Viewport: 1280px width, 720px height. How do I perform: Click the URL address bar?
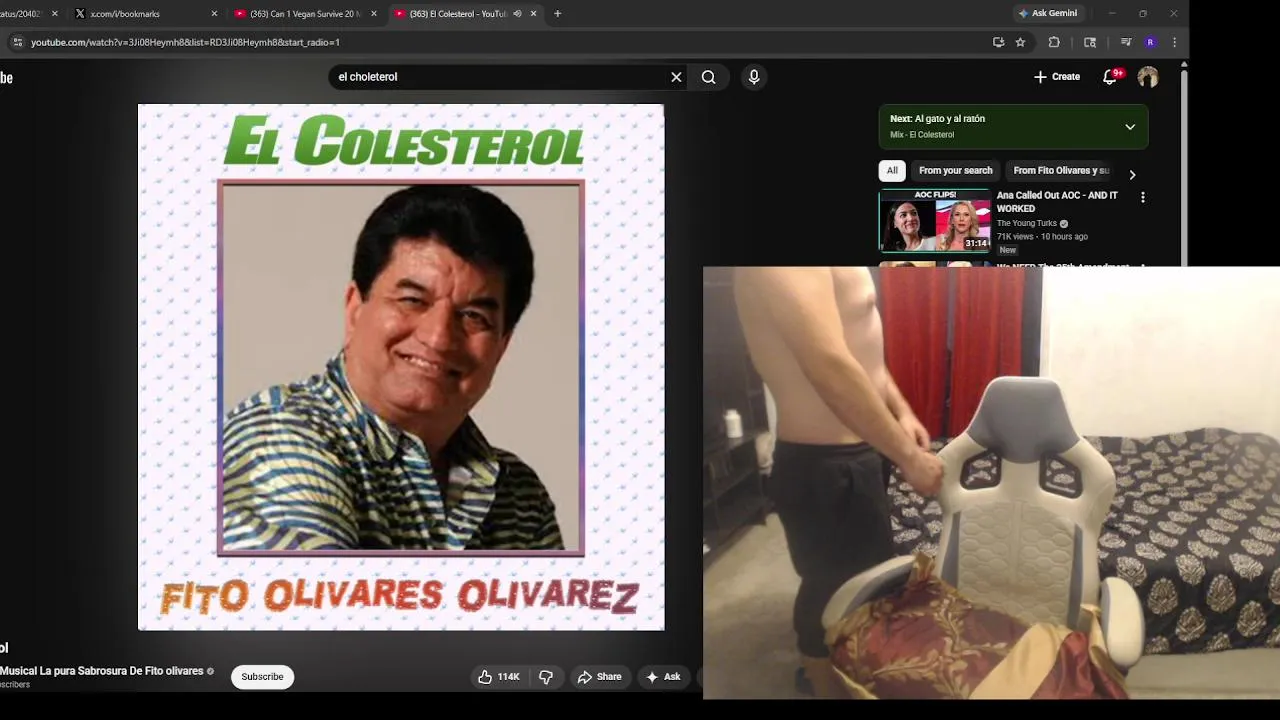[500, 42]
